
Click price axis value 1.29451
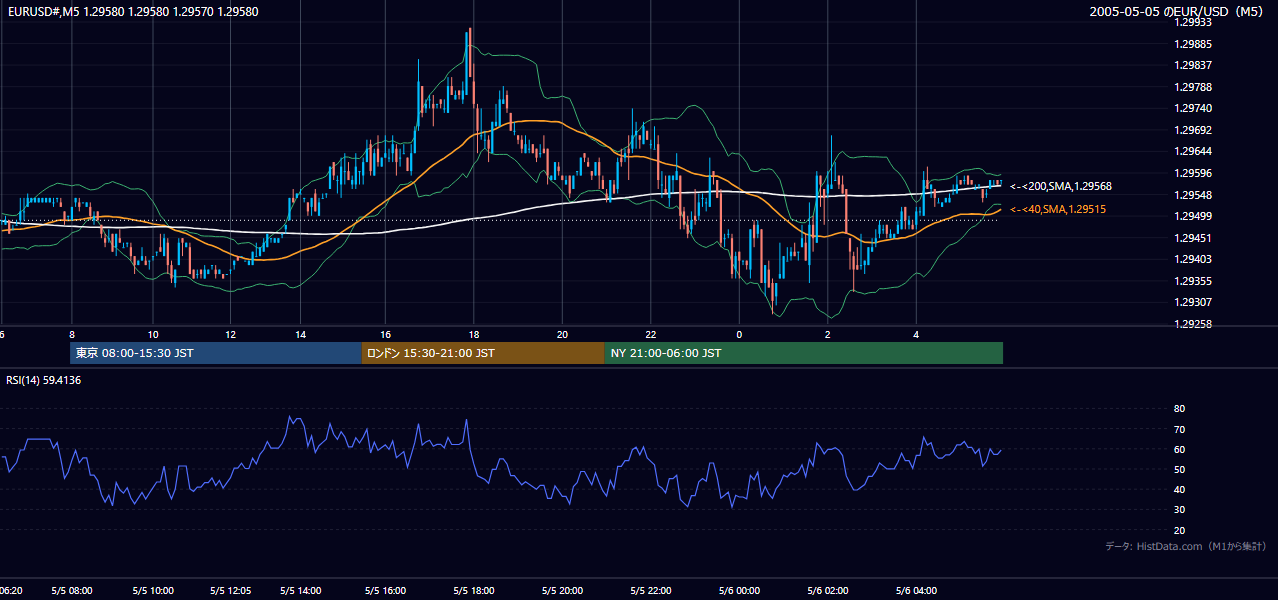[1194, 238]
